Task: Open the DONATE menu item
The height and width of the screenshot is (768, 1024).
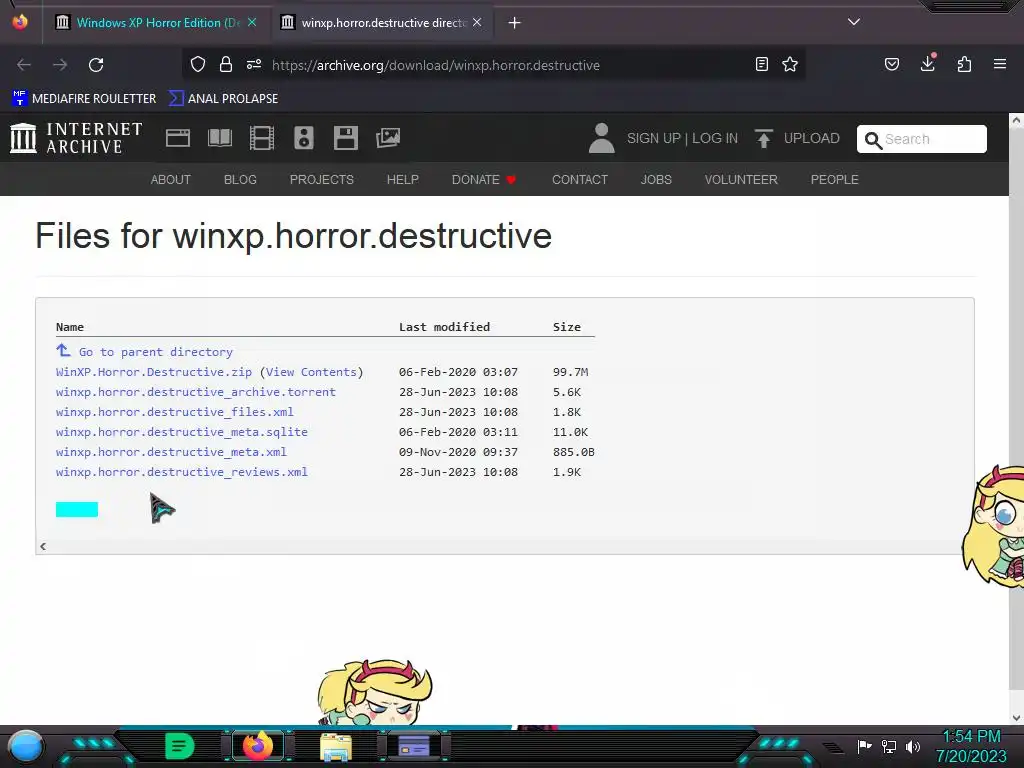Action: (484, 180)
